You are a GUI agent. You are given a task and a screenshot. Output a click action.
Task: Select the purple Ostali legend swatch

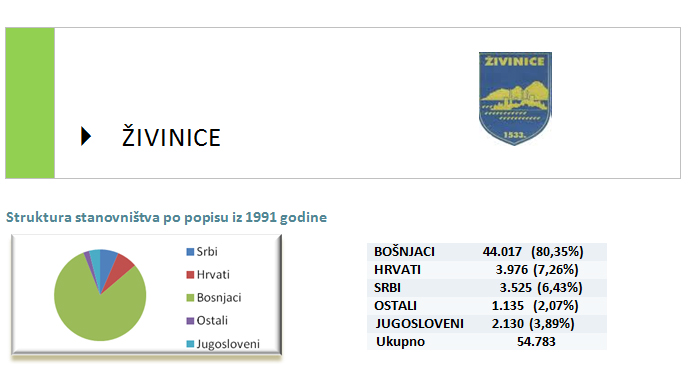pyautogui.click(x=190, y=321)
